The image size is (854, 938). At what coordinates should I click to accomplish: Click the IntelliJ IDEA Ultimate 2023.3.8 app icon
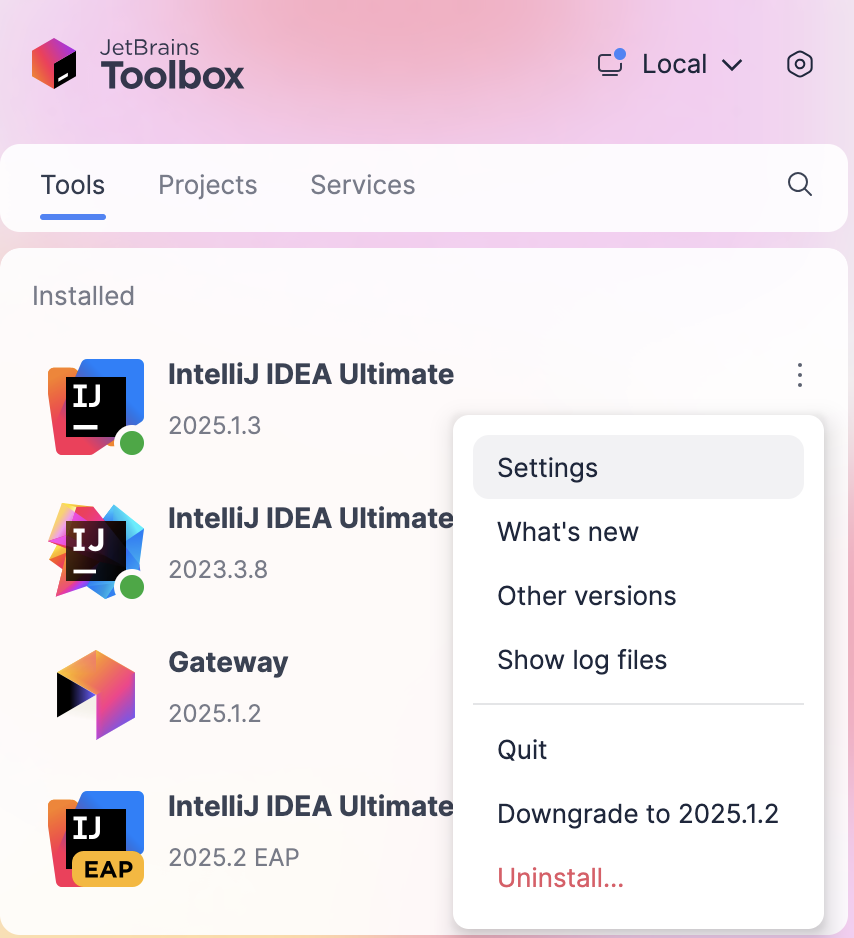95,551
